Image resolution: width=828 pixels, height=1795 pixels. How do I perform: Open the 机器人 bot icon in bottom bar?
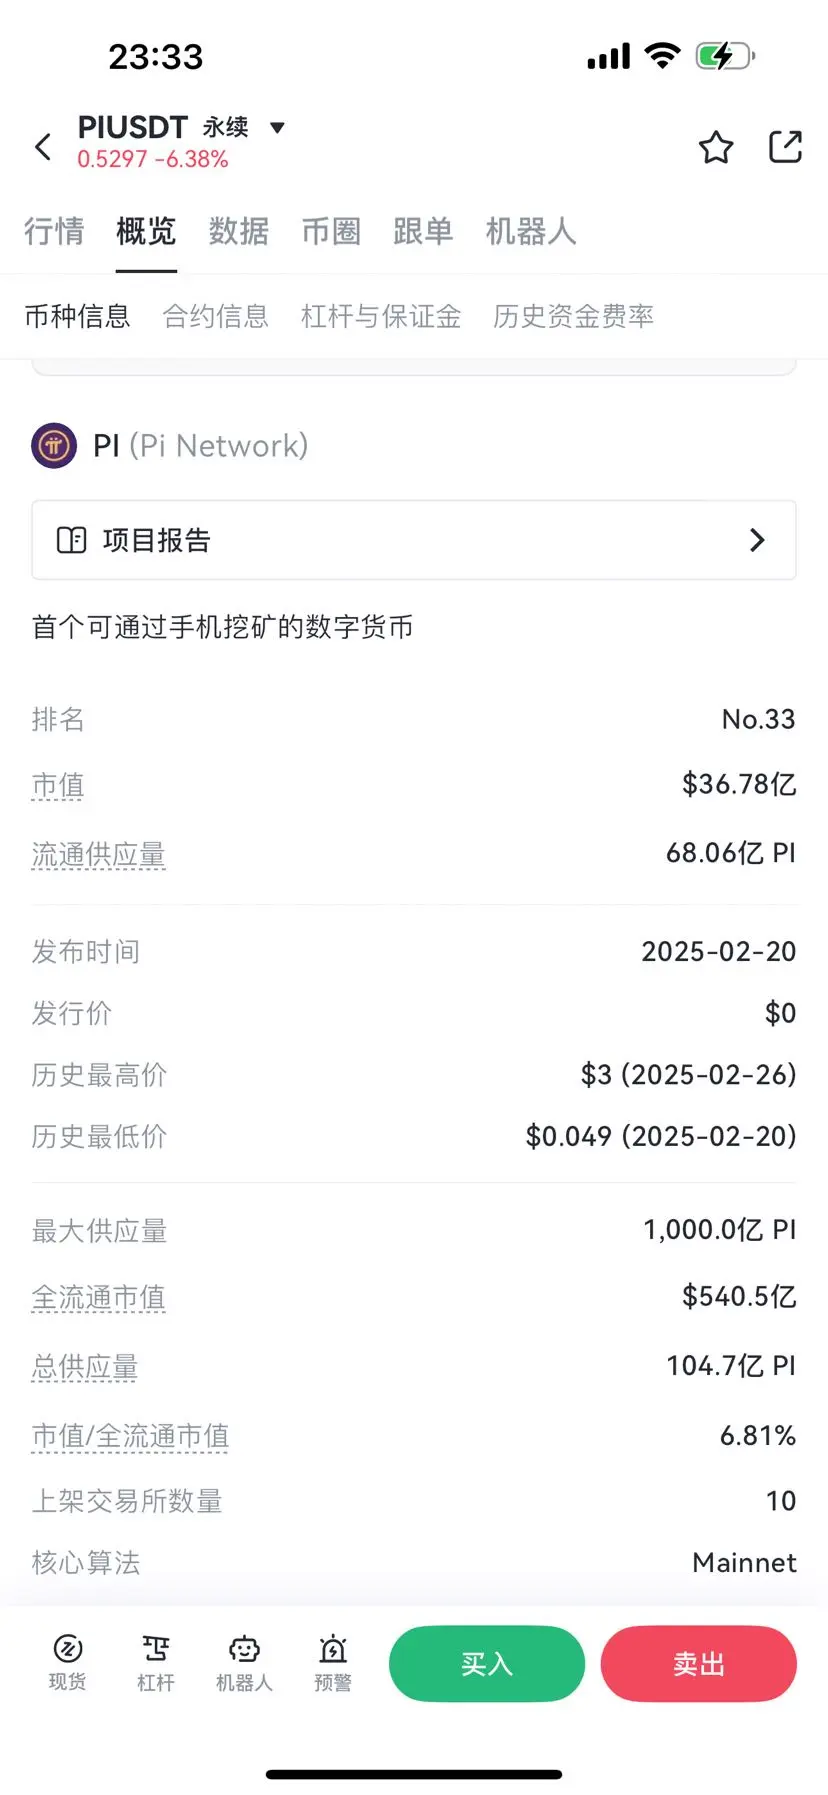coord(244,1663)
